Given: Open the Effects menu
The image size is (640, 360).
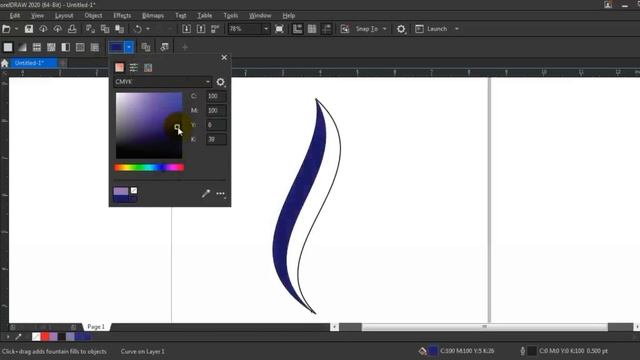Looking at the screenshot, I should 122,16.
